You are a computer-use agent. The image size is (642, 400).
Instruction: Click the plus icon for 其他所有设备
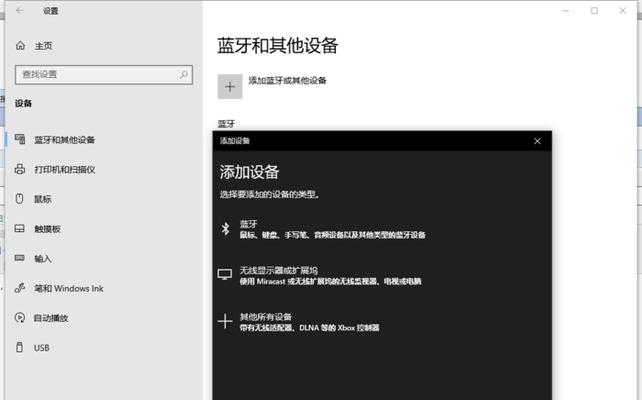(225, 321)
